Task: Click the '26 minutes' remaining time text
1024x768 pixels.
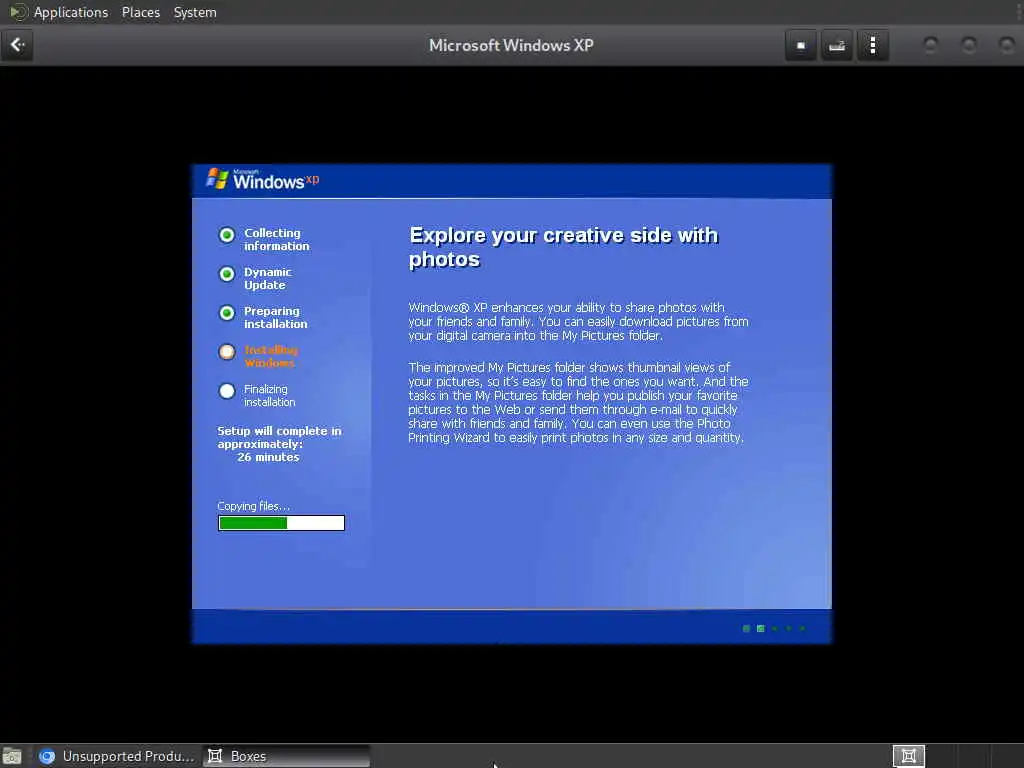Action: pos(268,457)
